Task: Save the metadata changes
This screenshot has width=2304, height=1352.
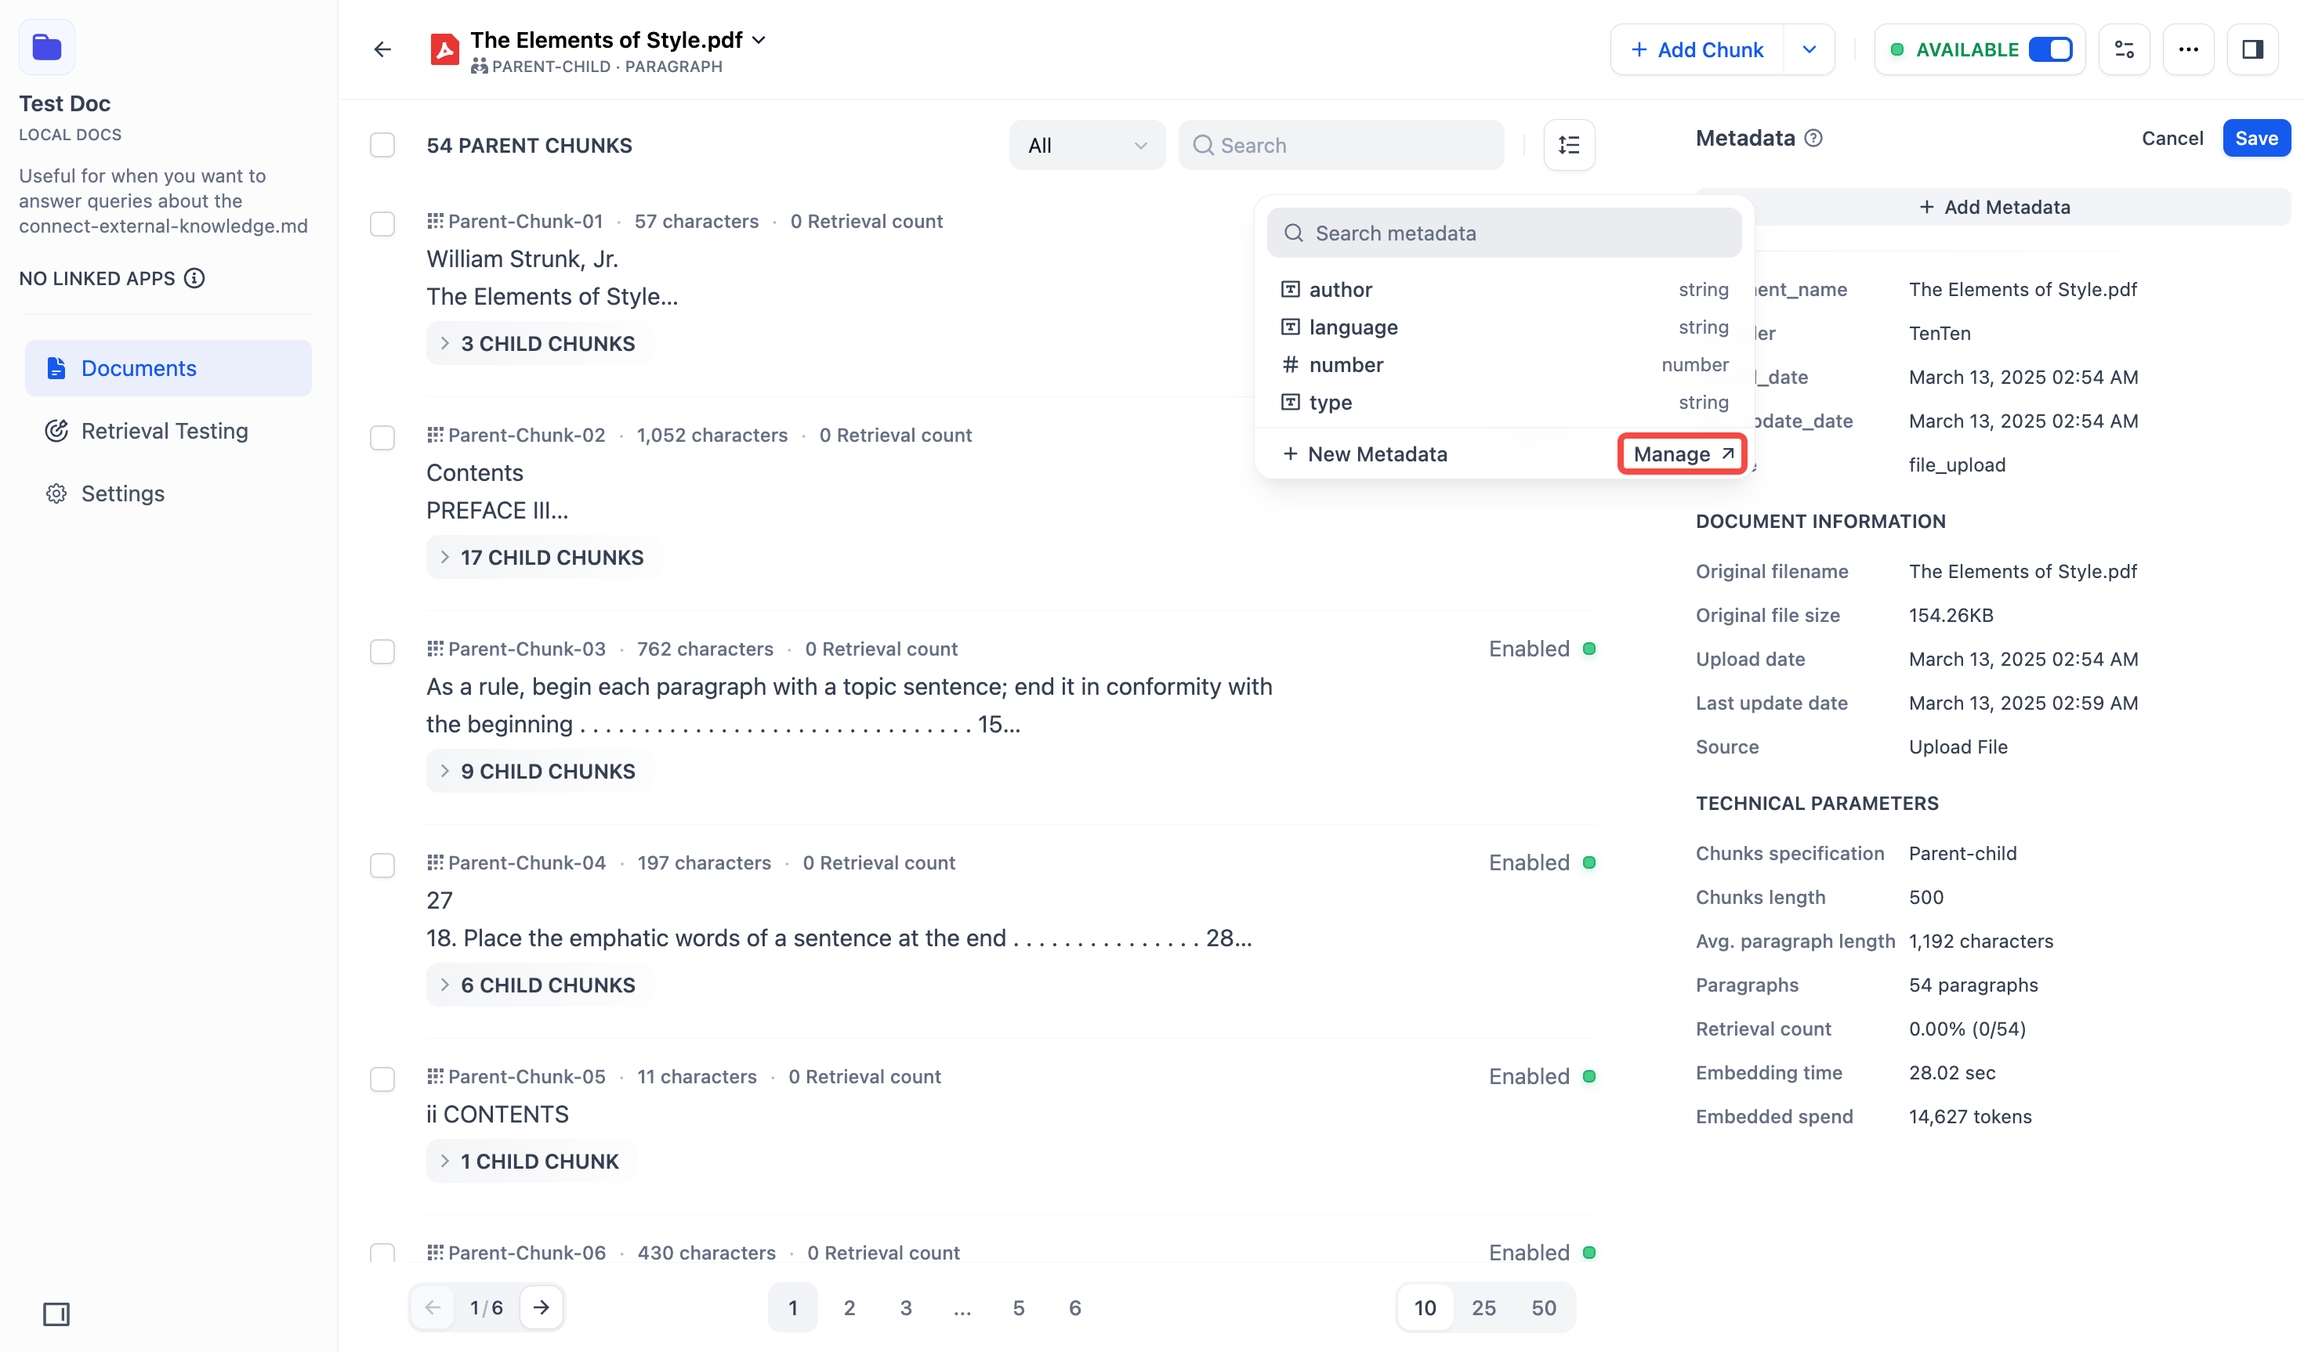Action: (x=2256, y=138)
